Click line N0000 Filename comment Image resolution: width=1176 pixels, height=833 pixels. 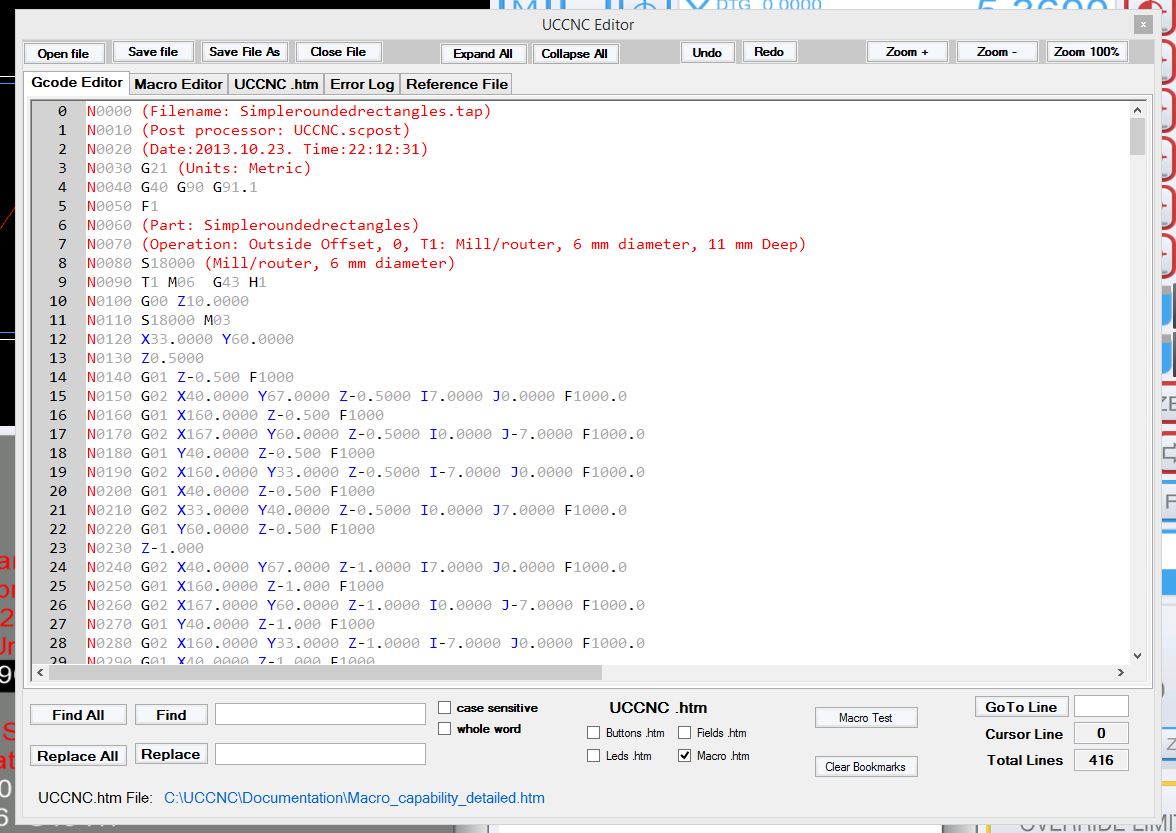[x=289, y=111]
